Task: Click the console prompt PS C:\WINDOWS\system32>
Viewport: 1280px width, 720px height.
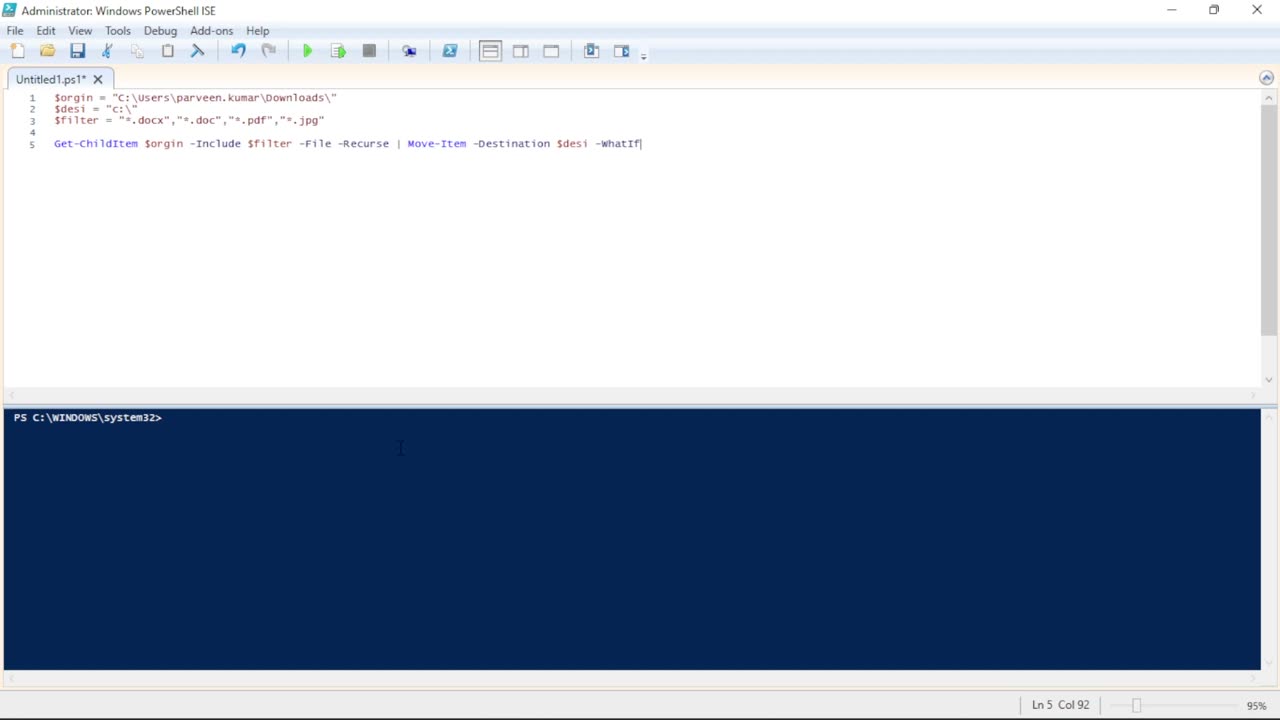Action: click(x=87, y=417)
